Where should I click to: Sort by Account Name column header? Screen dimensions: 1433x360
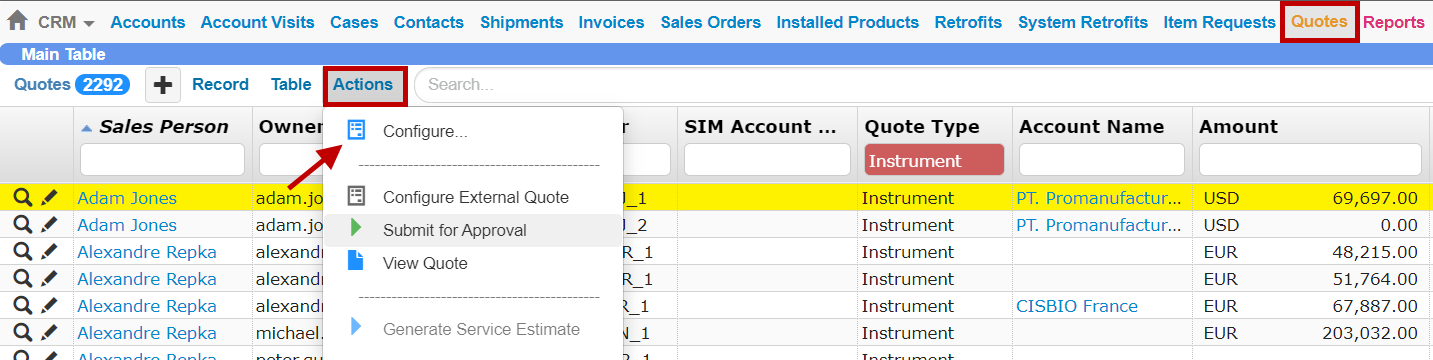(1091, 127)
